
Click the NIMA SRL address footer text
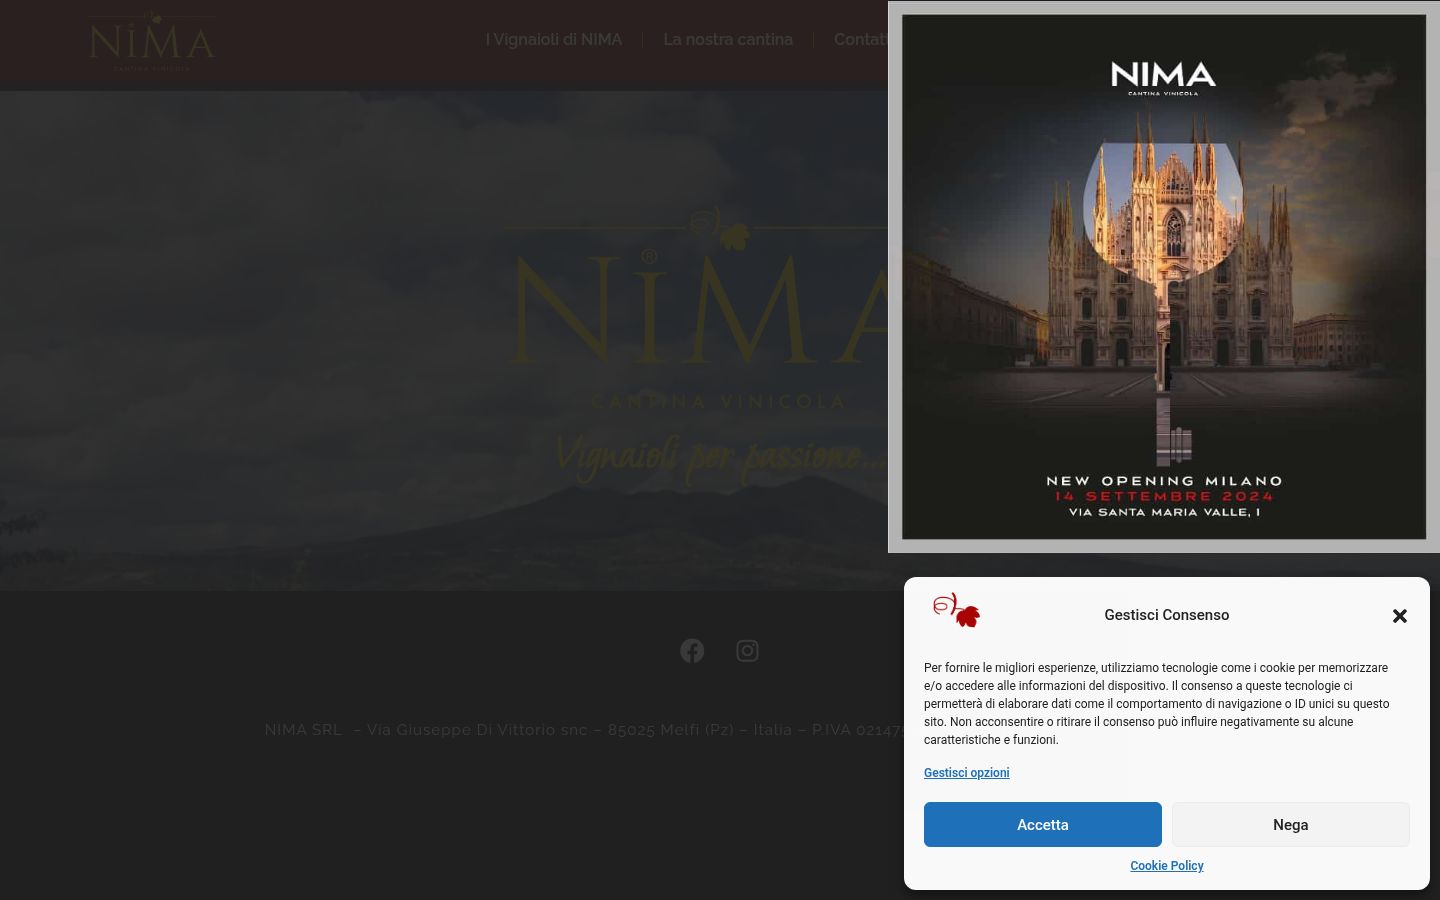(584, 730)
